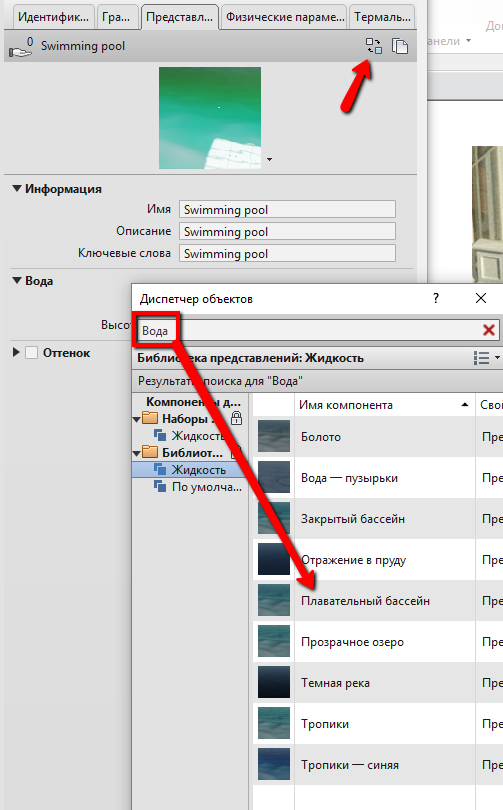Click the Темная река thumbnail

click(x=274, y=682)
